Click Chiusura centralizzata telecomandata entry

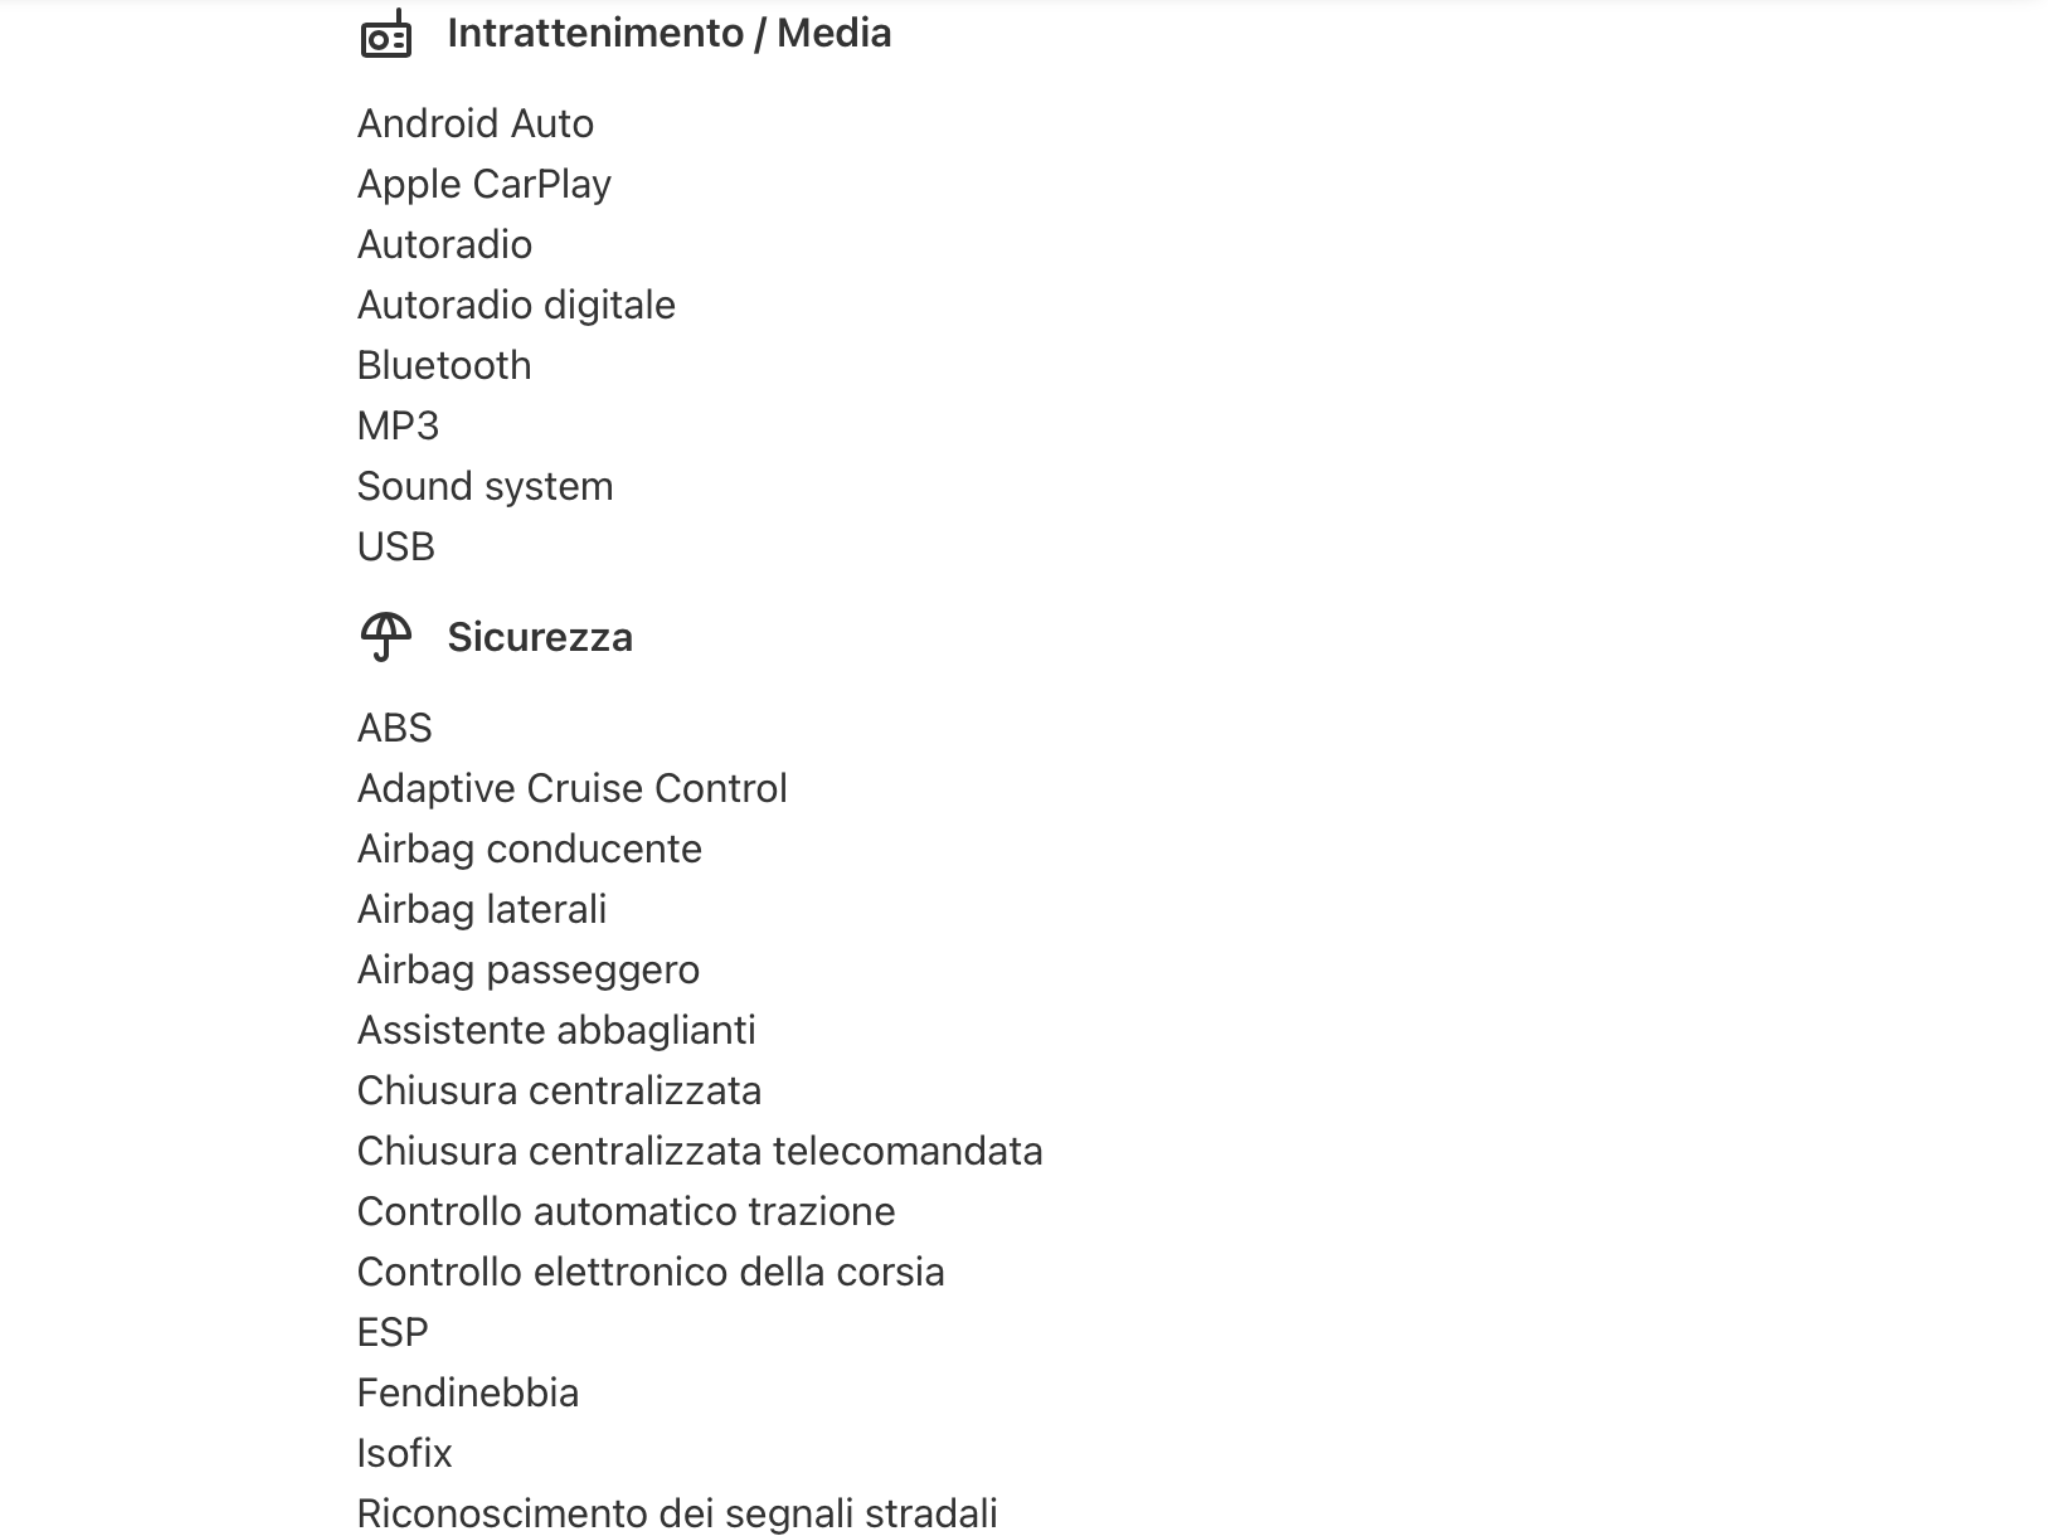pos(699,1152)
